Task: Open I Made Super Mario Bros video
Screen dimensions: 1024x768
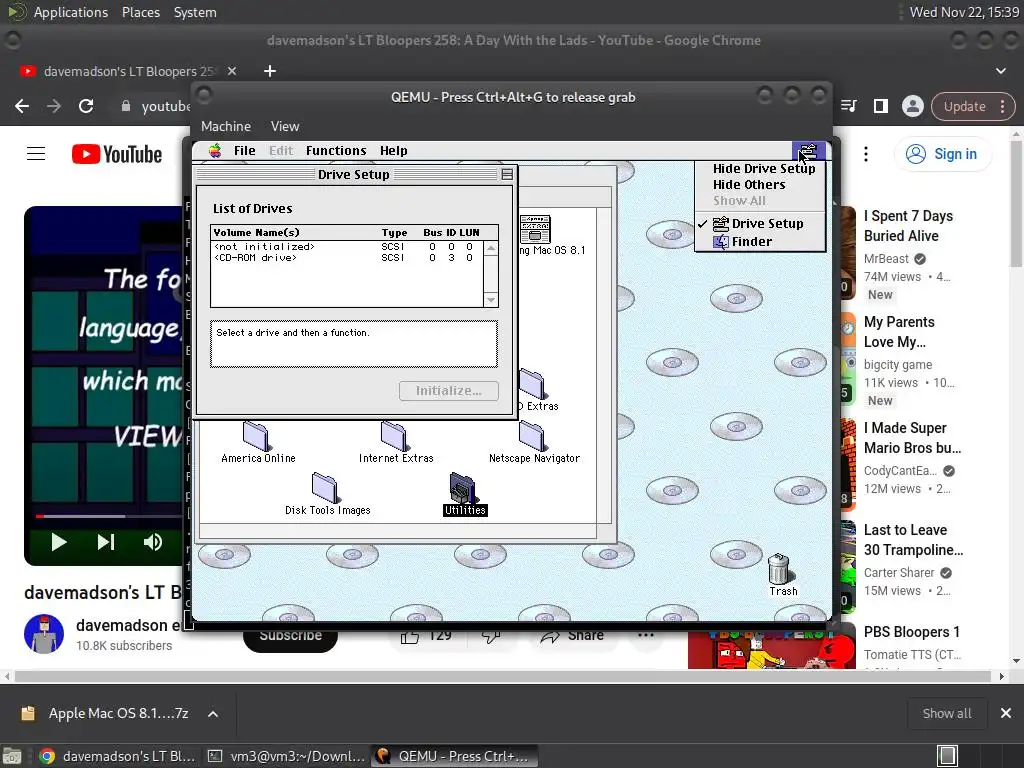Action: [x=912, y=438]
